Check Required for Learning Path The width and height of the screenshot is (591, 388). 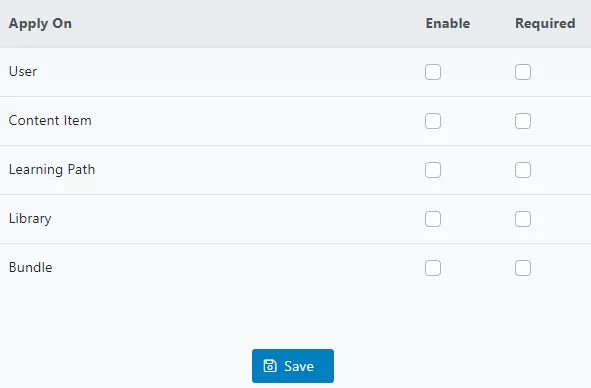point(523,170)
